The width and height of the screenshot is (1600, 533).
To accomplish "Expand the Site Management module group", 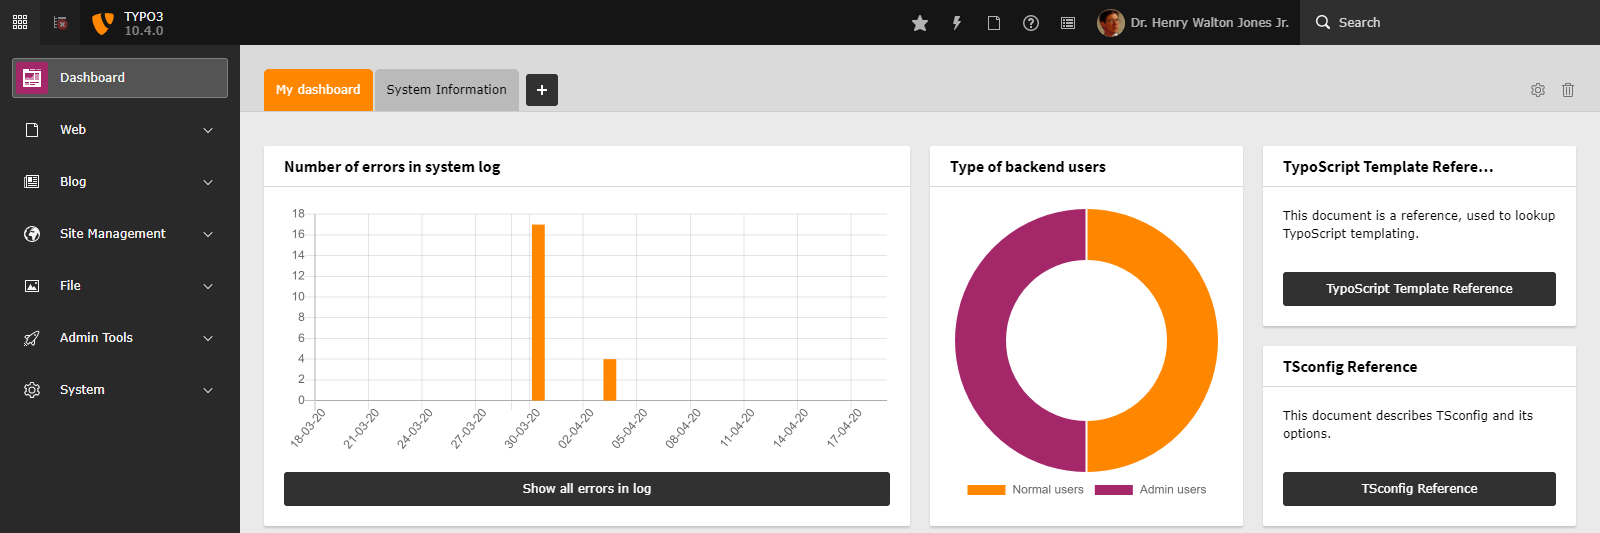I will point(120,234).
